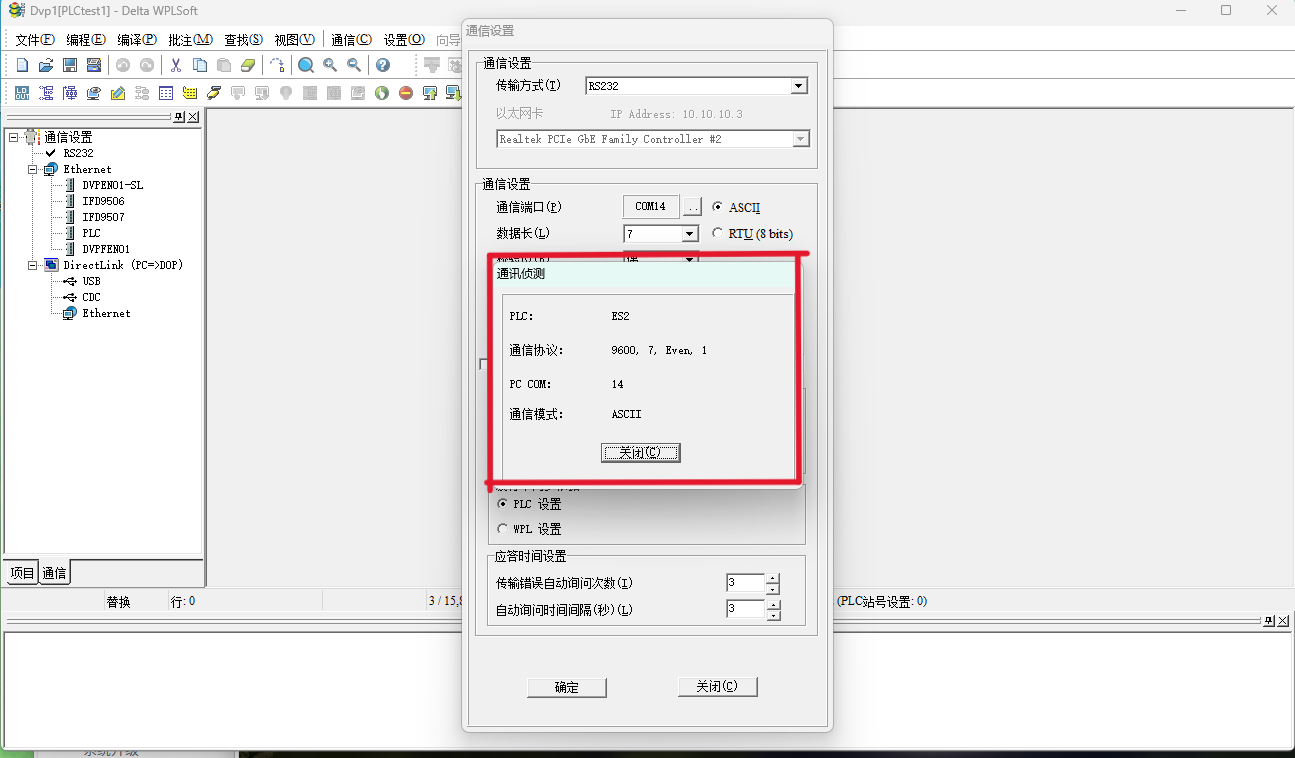Viewport: 1295px width, 758px height.
Task: Collapse DirectLink (PC=>DOP) tree branch
Action: point(32,265)
